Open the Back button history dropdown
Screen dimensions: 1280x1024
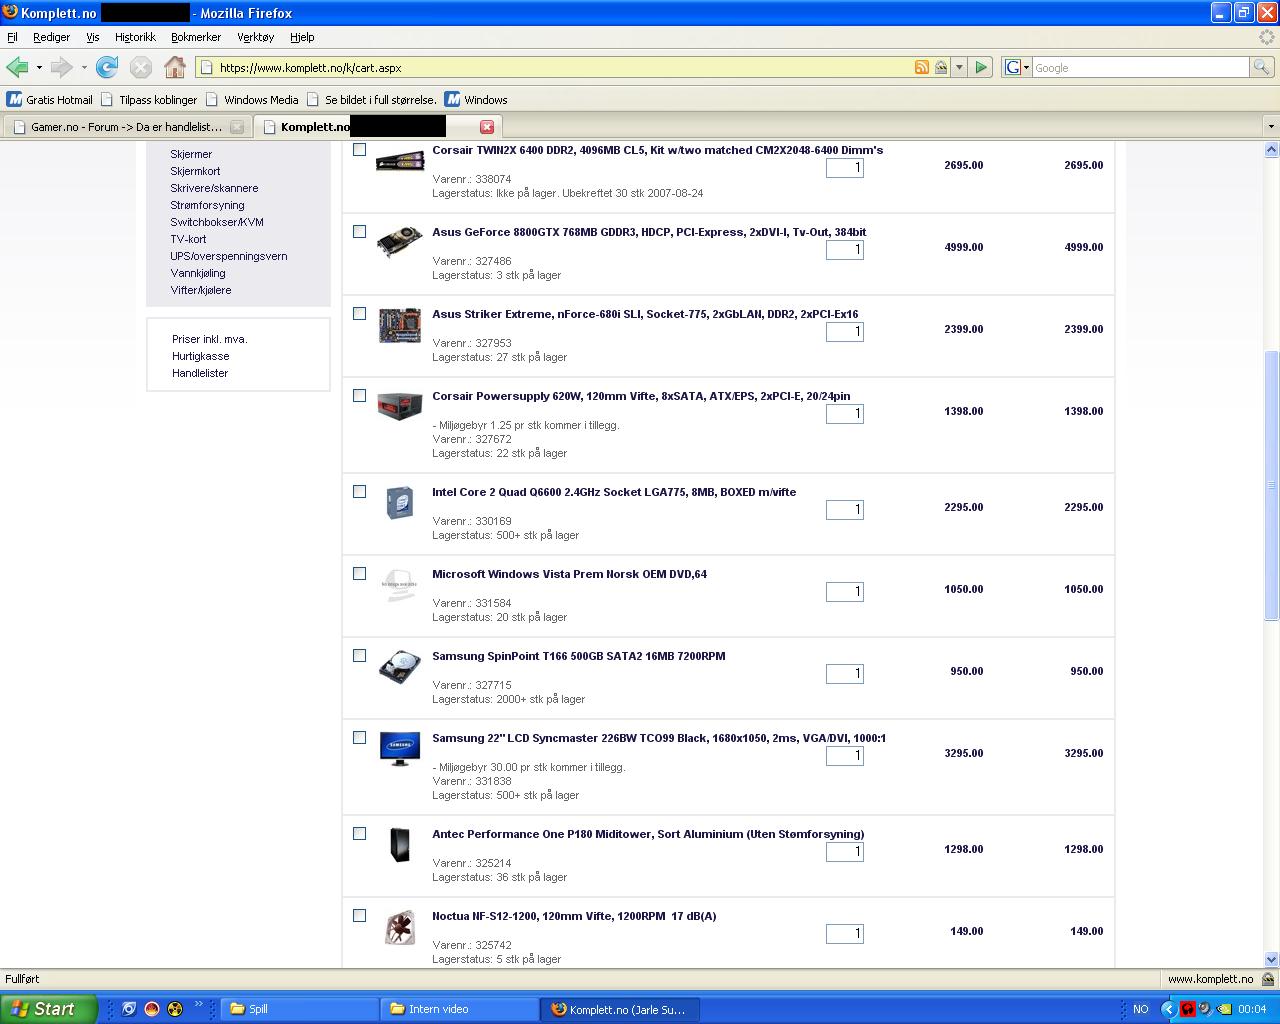(x=39, y=67)
